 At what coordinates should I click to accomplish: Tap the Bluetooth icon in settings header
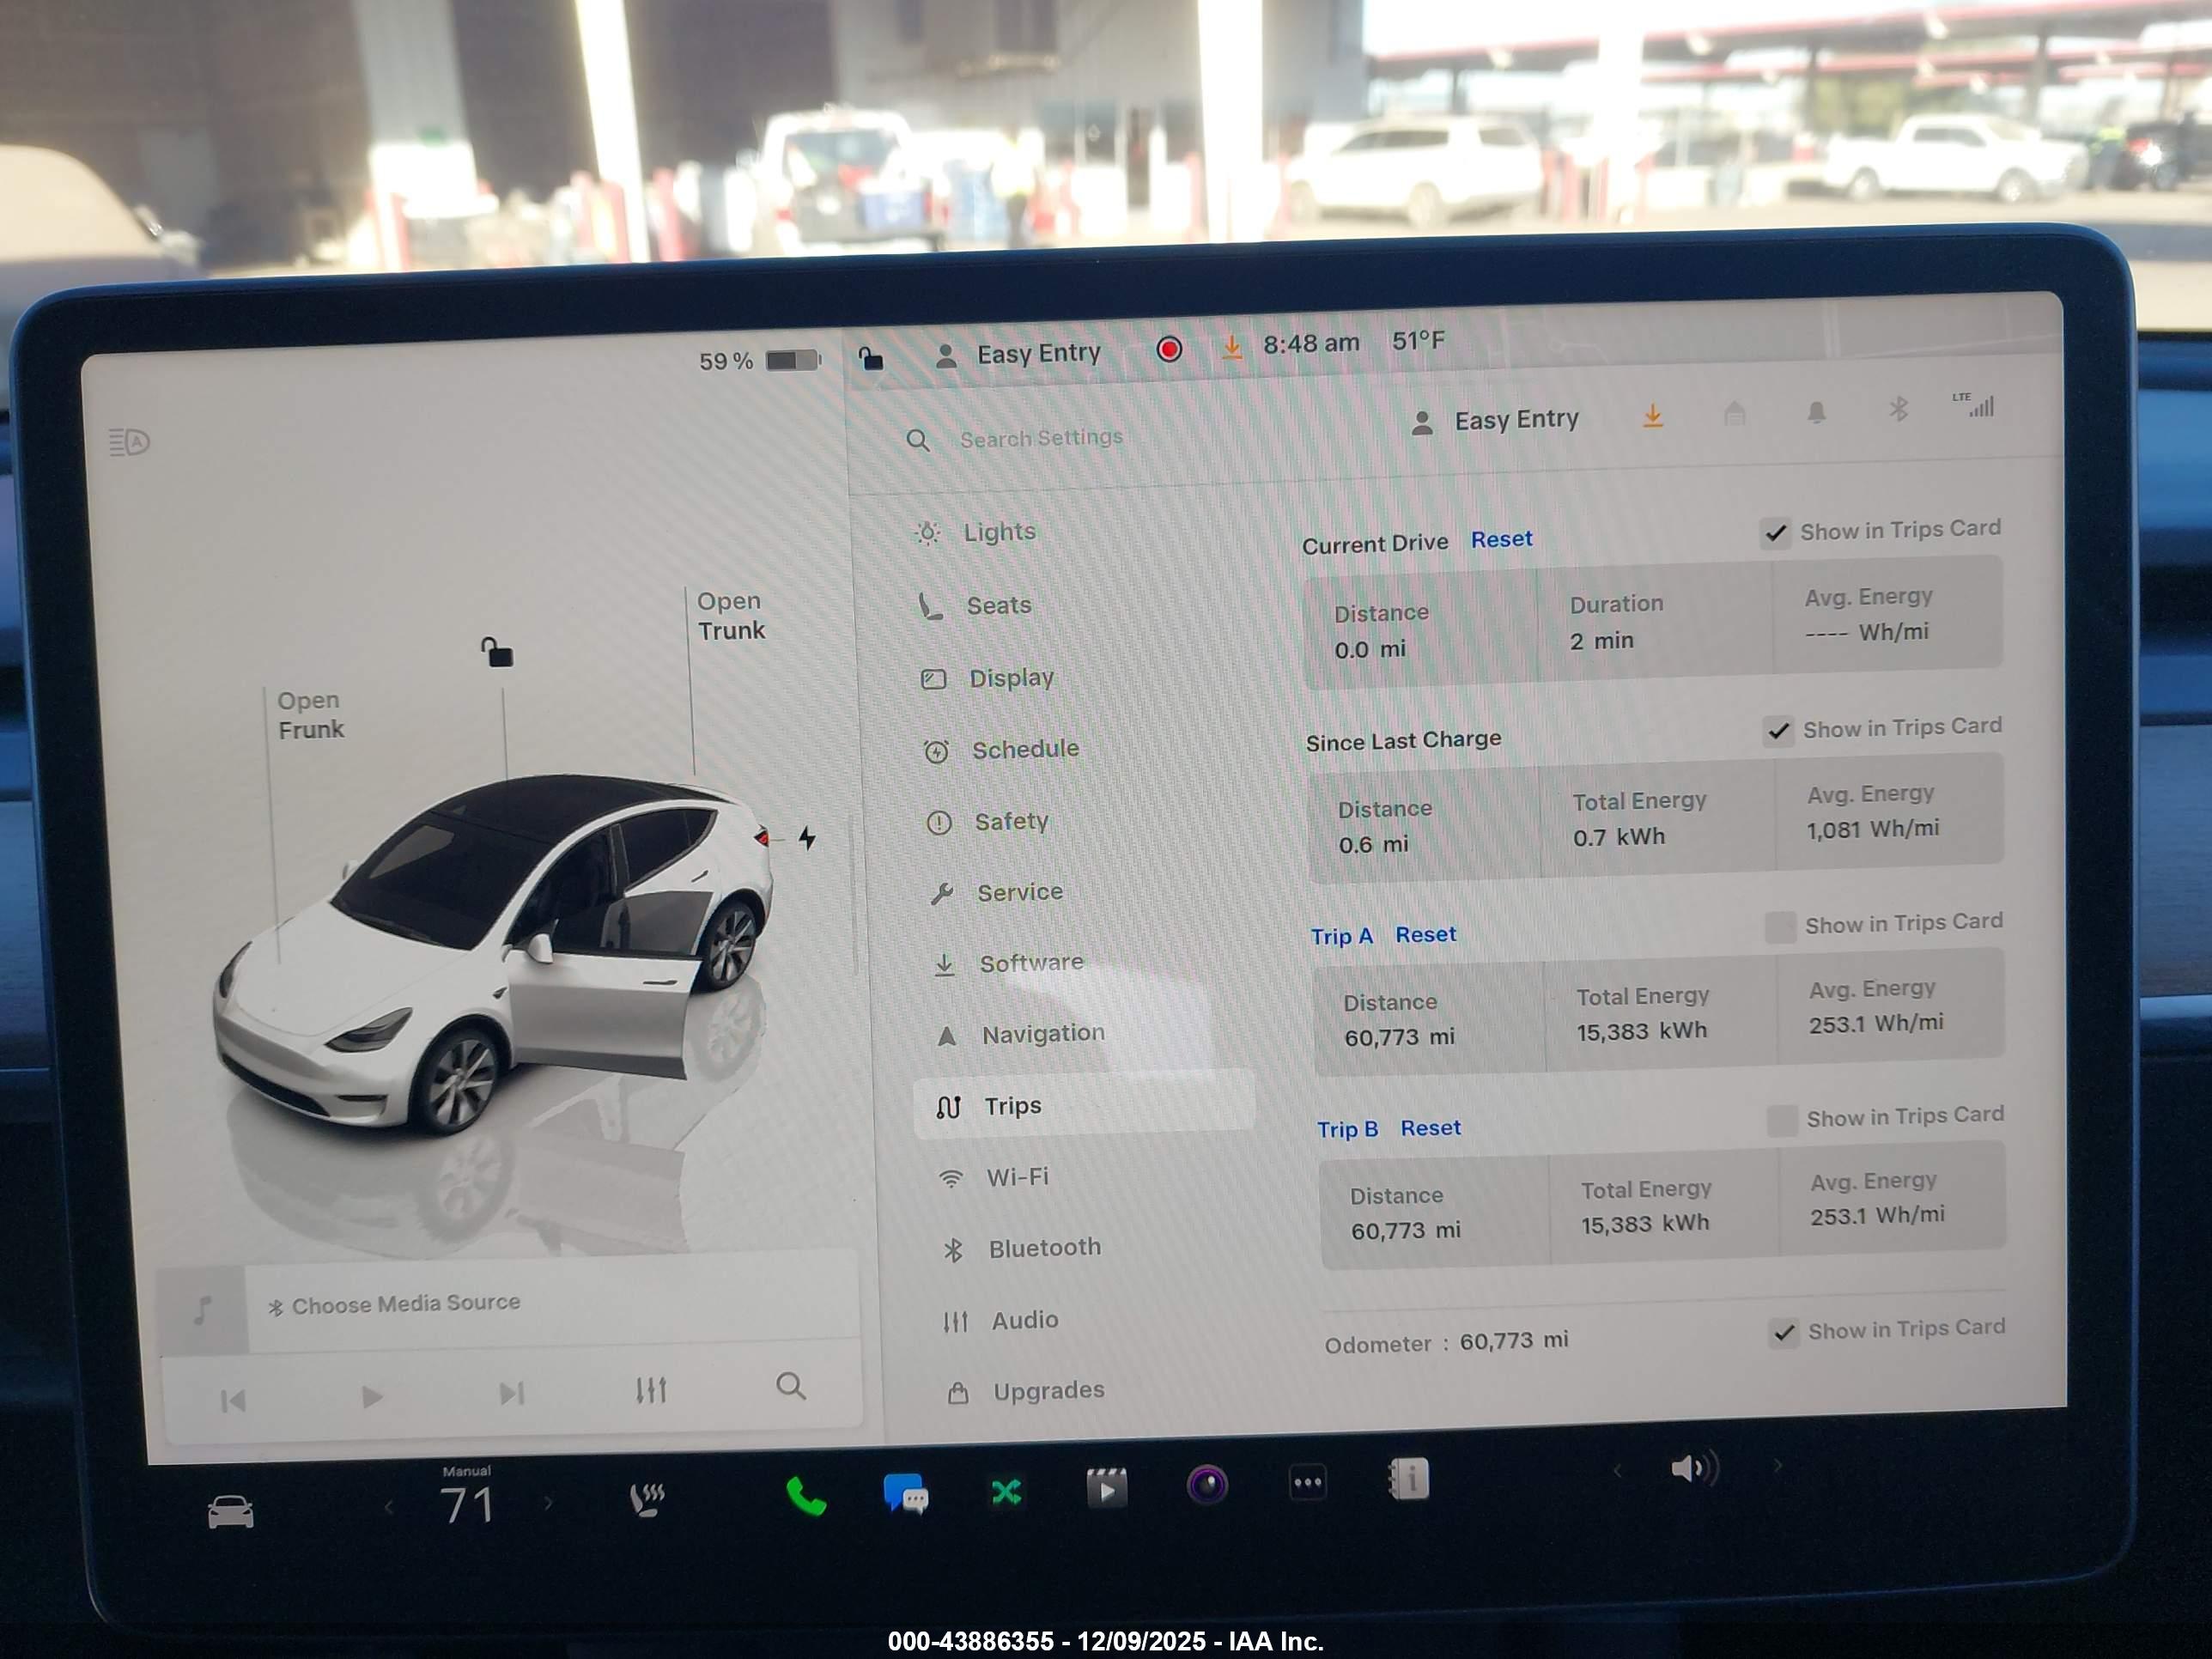1898,408
